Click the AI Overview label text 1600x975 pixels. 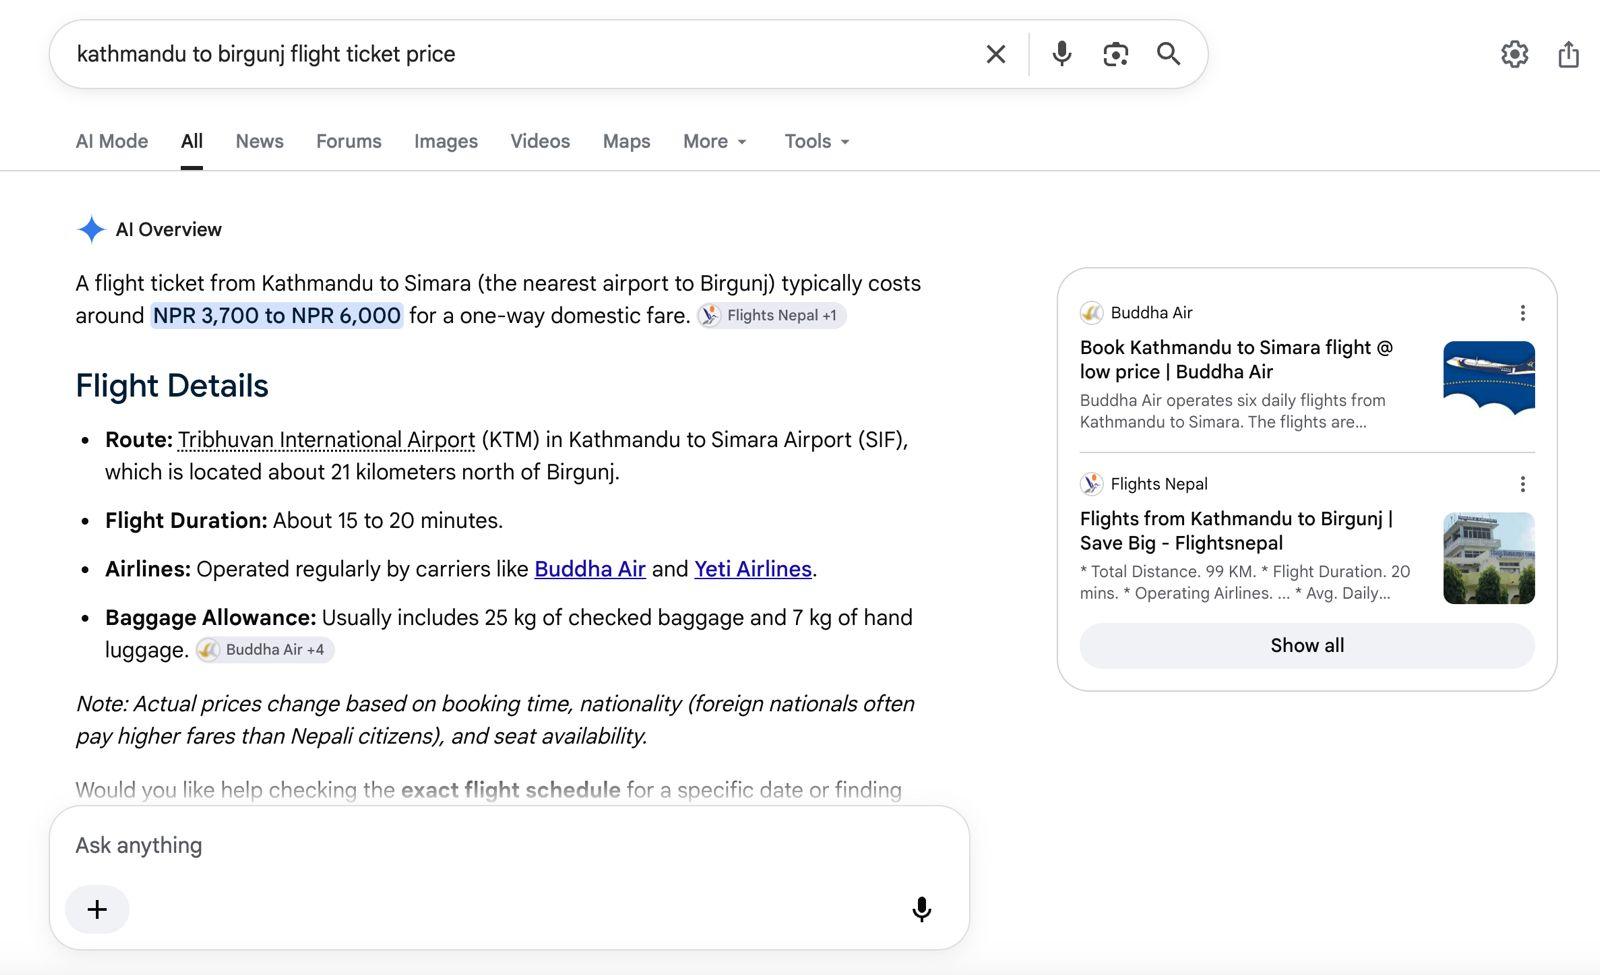pos(169,229)
